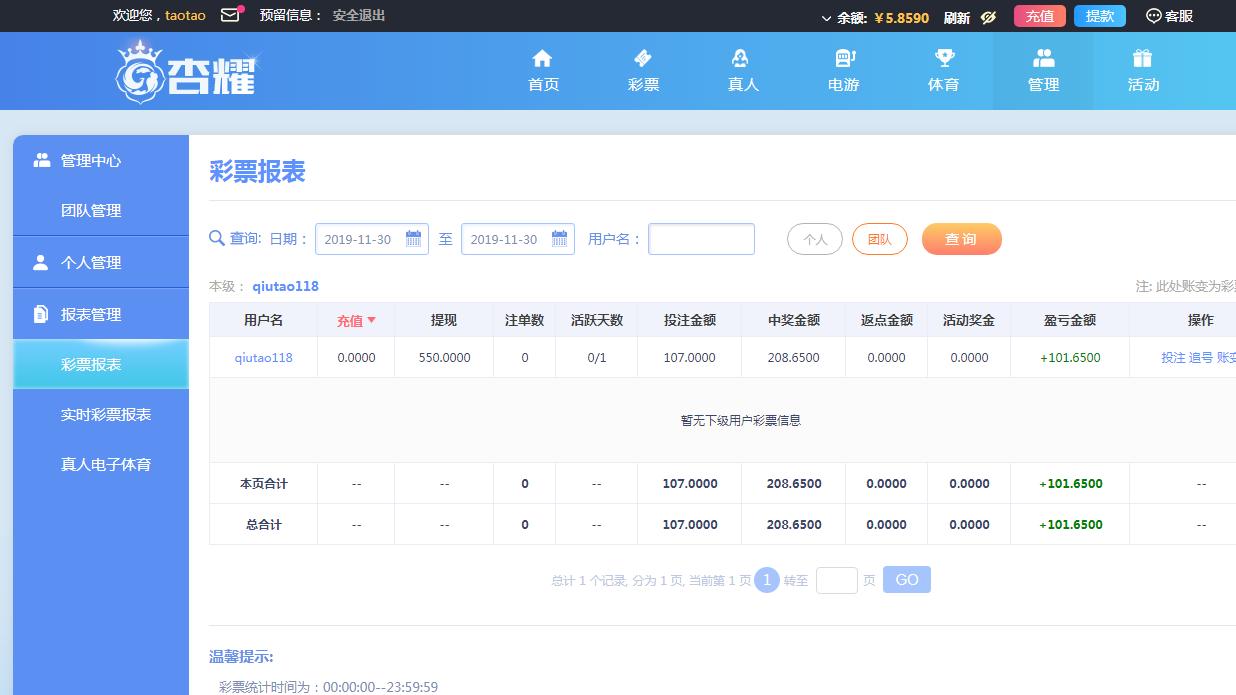Click the orange 查询 search button
Image resolution: width=1236 pixels, height=695 pixels.
coord(961,239)
